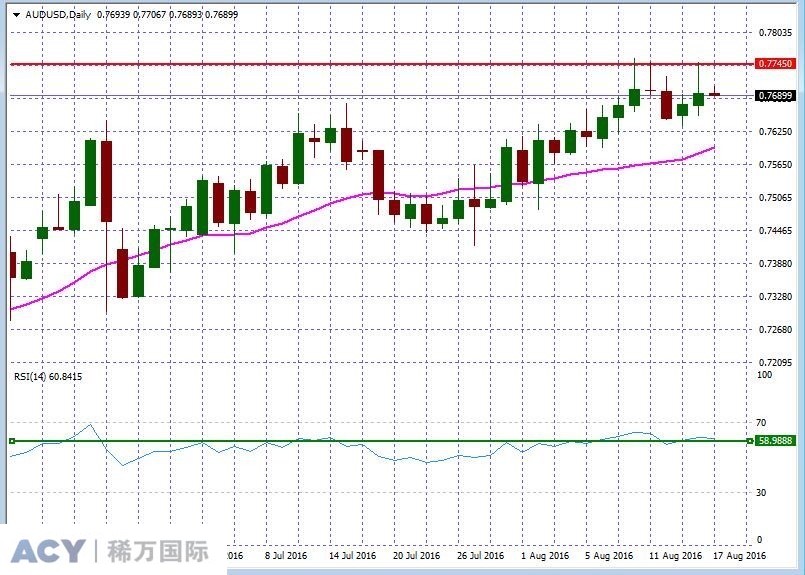Click the RSI scale value 30
Screen dimensions: 805x575
point(761,492)
